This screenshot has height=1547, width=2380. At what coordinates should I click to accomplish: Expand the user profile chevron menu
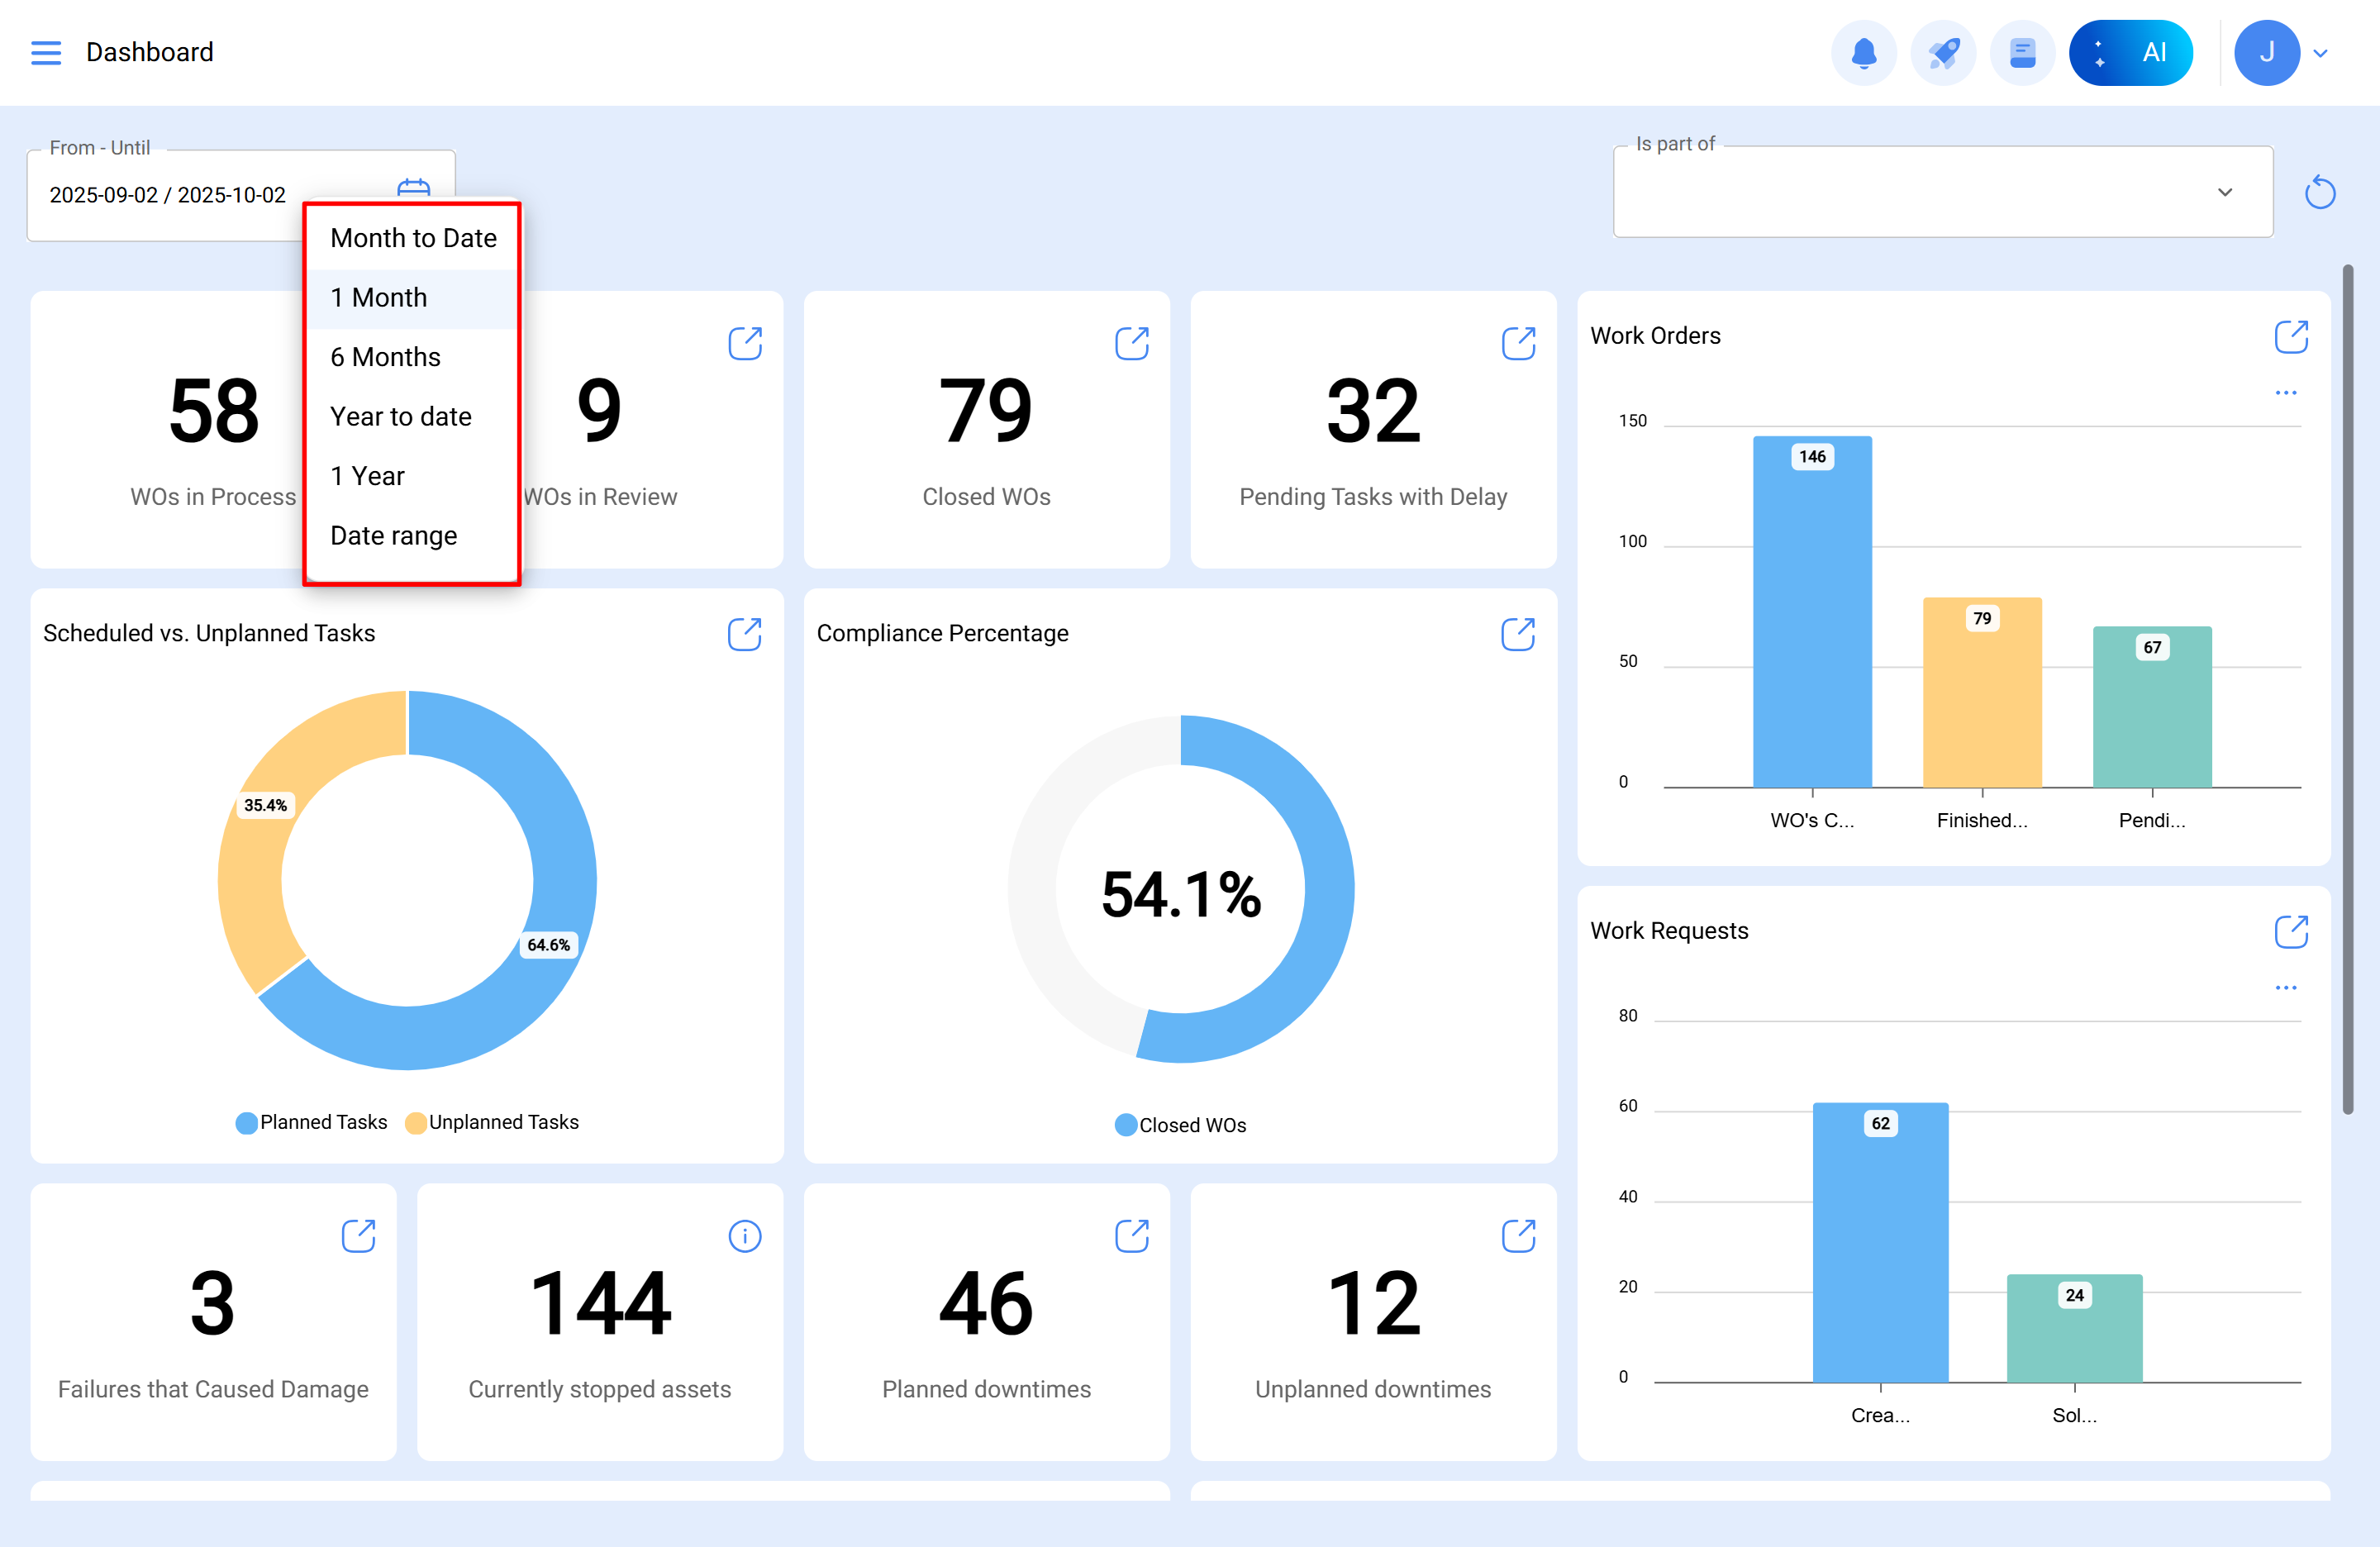(x=2321, y=52)
